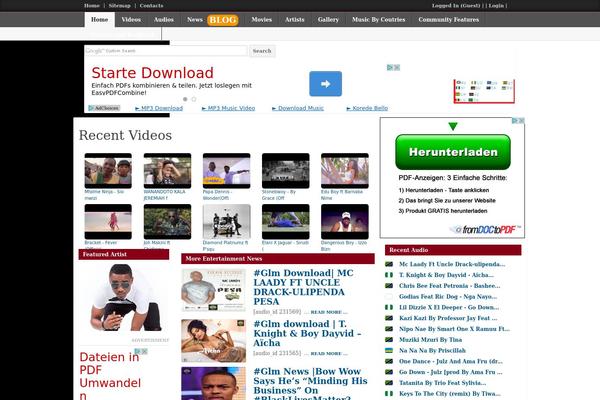
Task: Open the Home tab in main menu
Action: click(x=99, y=20)
